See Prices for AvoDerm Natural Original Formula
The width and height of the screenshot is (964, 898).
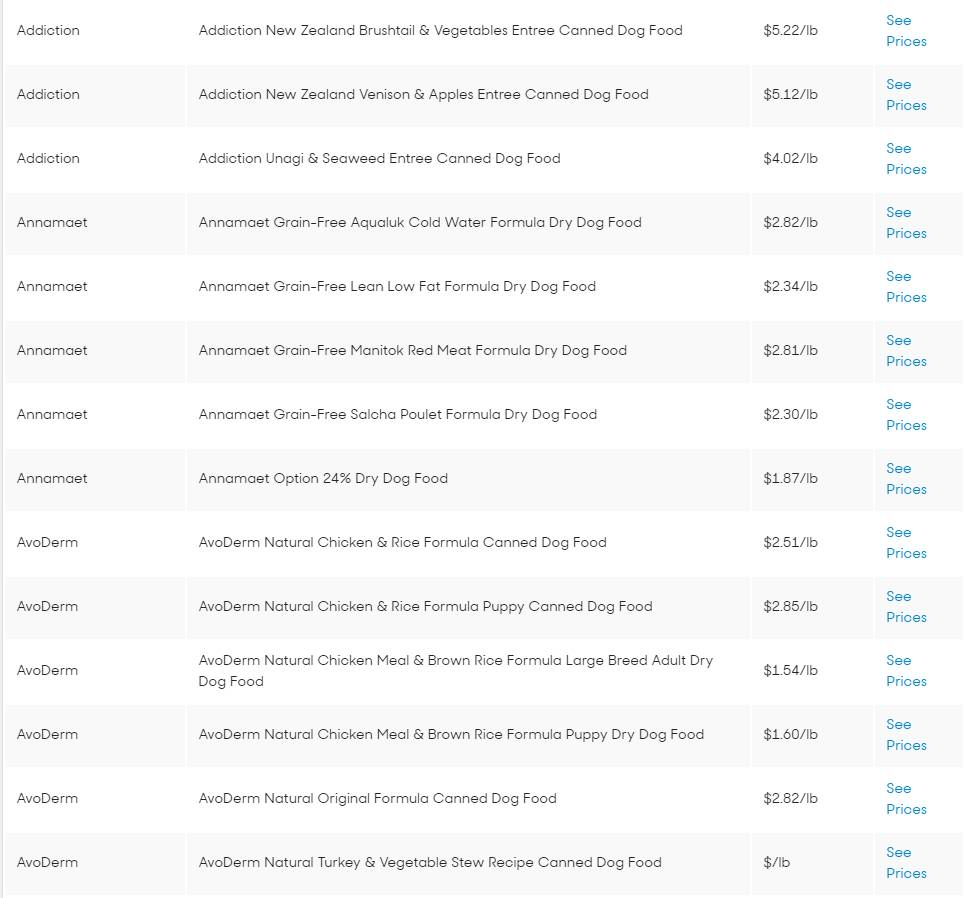[906, 798]
